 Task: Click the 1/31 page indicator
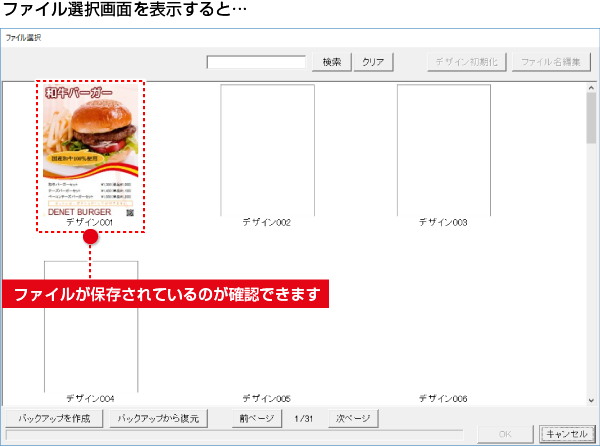pyautogui.click(x=304, y=419)
